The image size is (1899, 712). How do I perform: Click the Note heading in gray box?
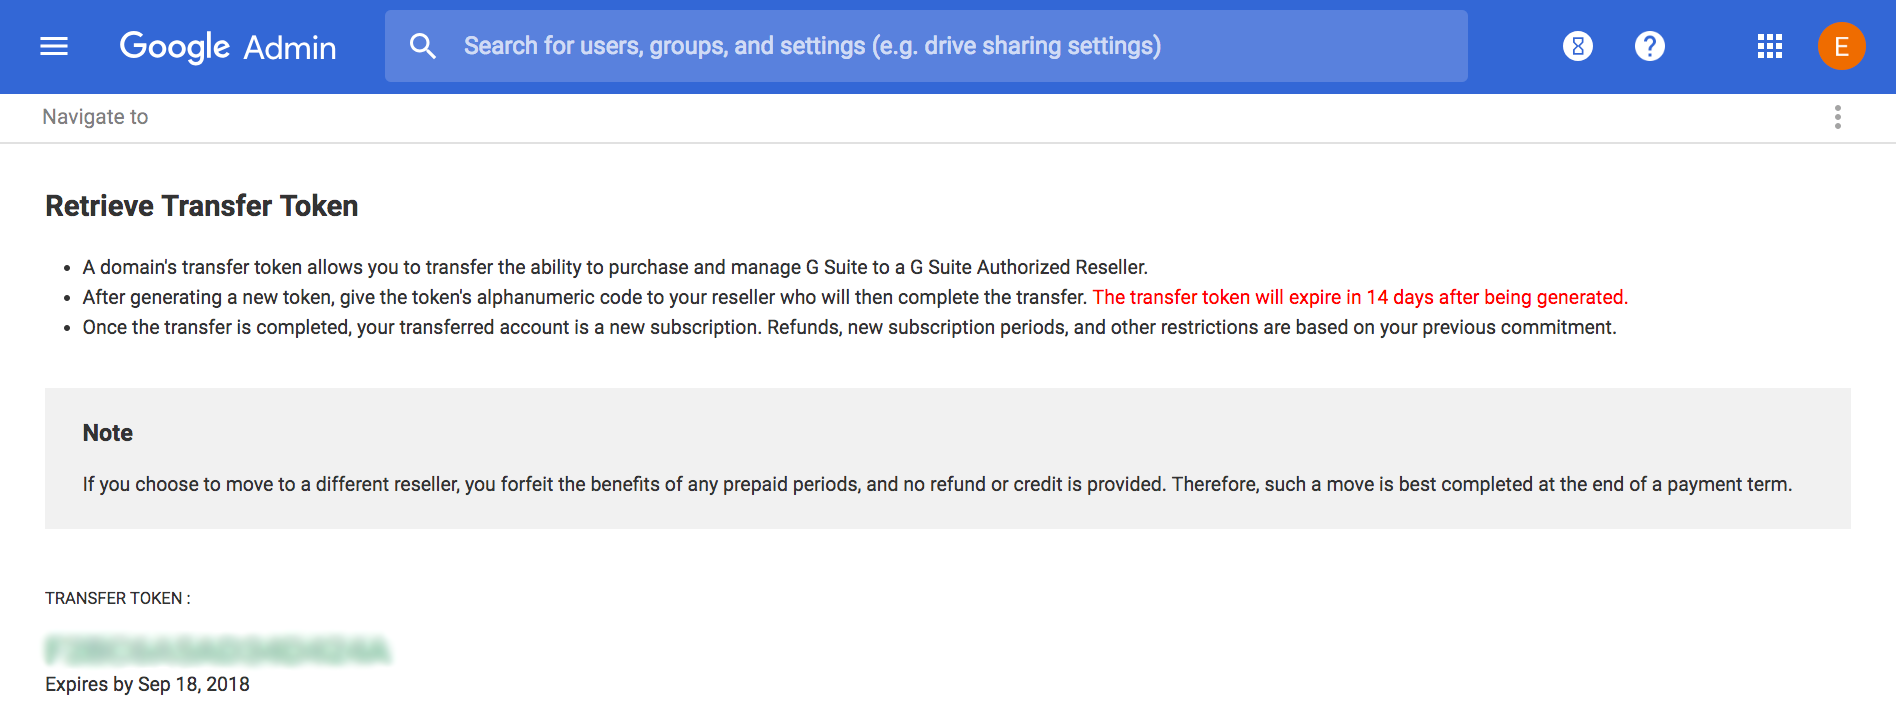point(107,433)
